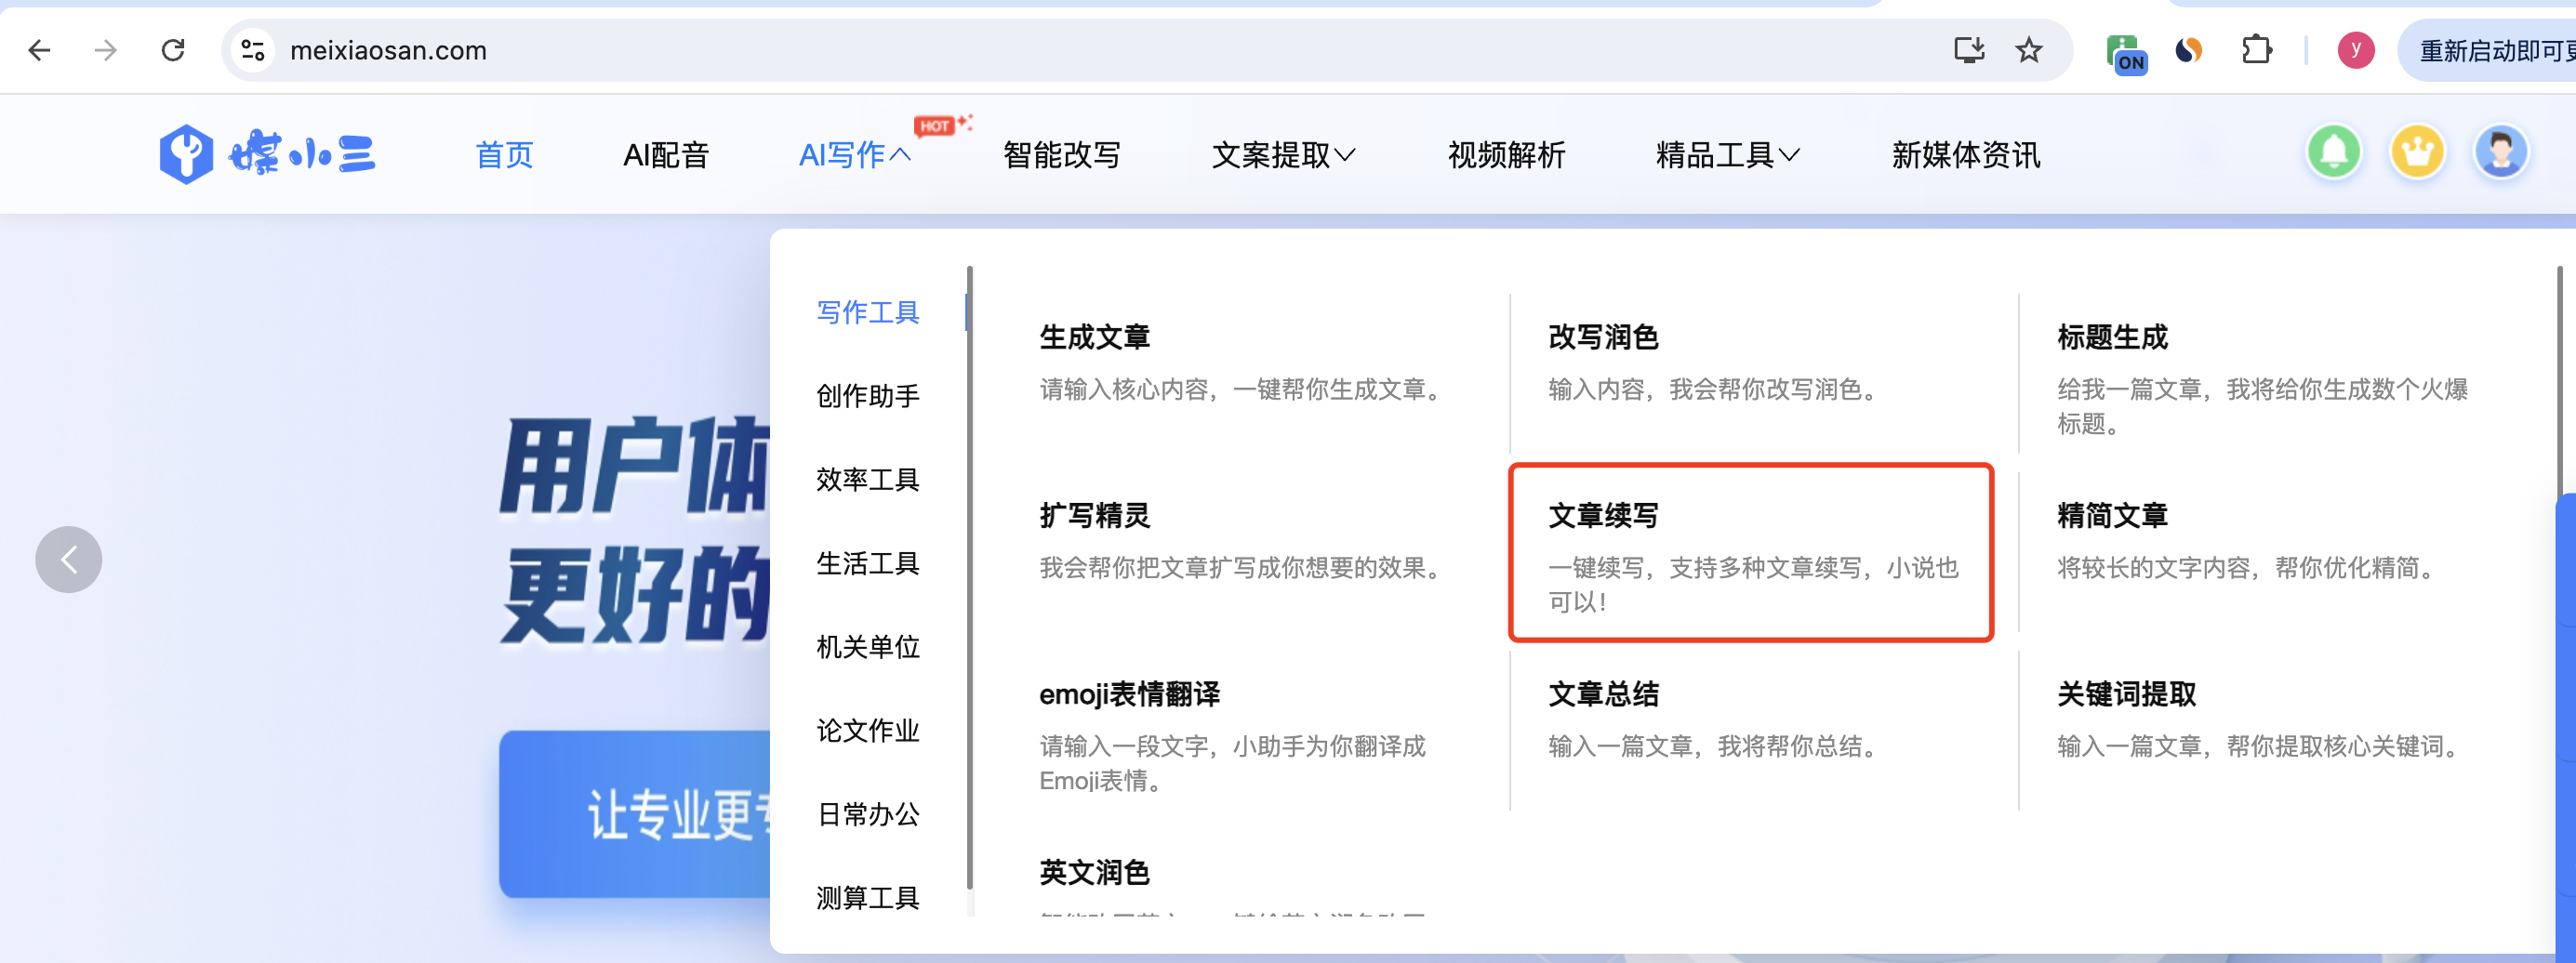Select the 写作工具 category tab
Viewport: 2576px width, 963px height.
867,312
